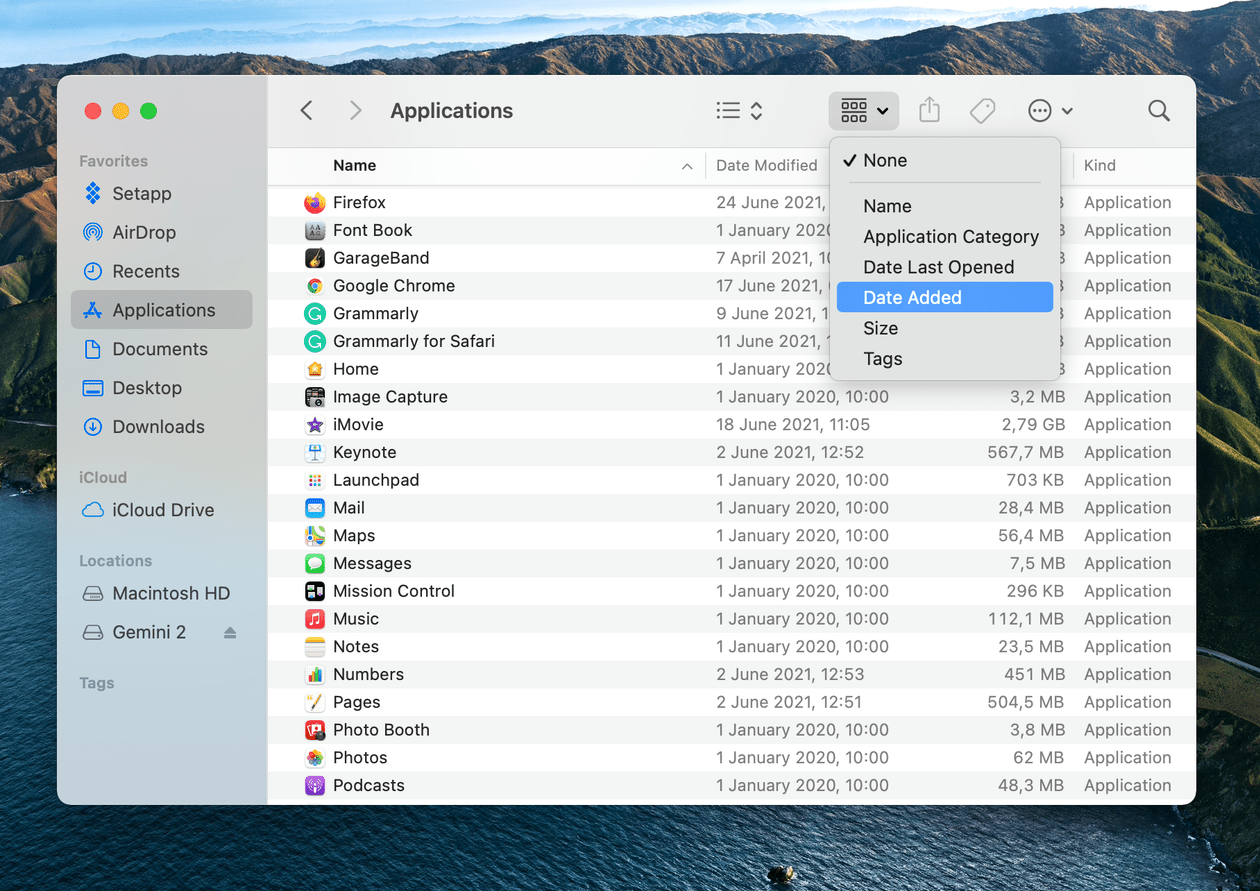This screenshot has height=891, width=1260.
Task: Click Numbers' date 2 June 2021, 12:53
Action: 790,674
